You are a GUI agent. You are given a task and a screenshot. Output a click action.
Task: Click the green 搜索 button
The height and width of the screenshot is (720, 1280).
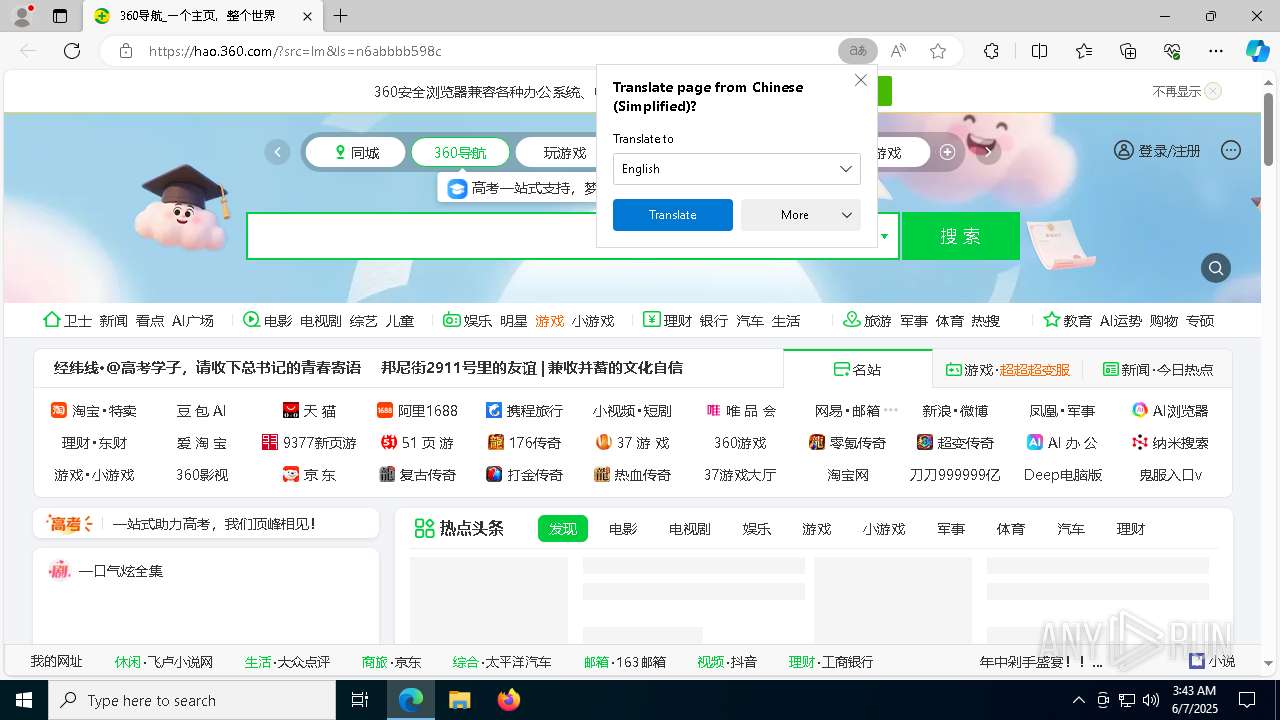(x=961, y=236)
